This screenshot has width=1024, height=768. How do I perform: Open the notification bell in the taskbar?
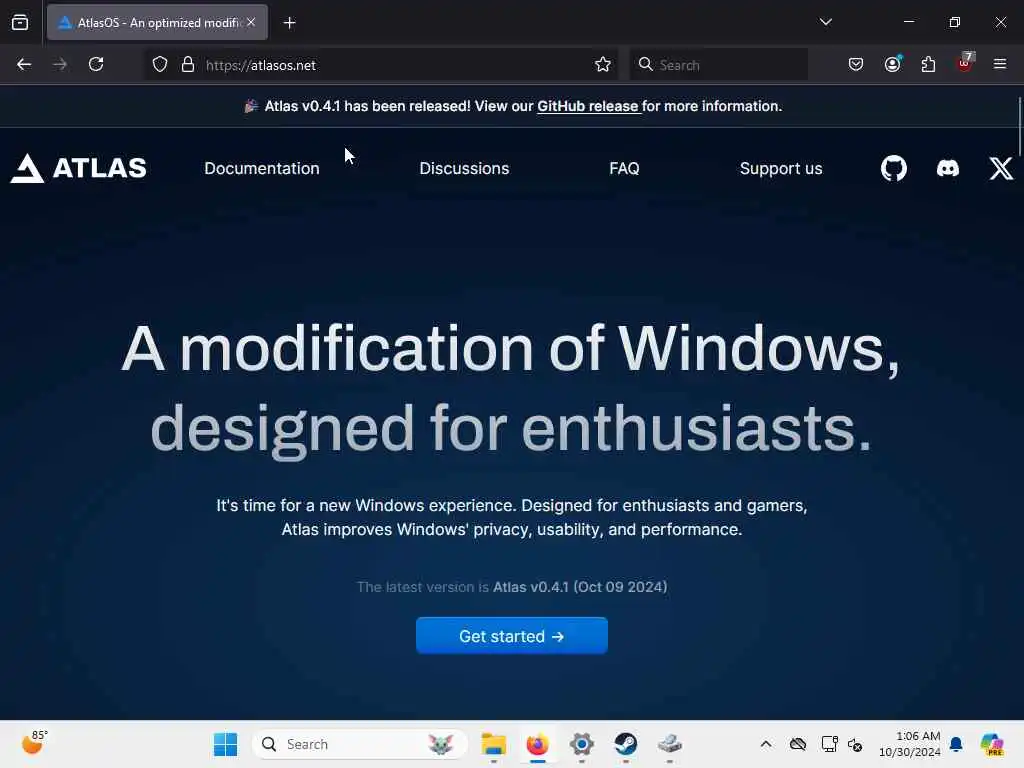(956, 744)
